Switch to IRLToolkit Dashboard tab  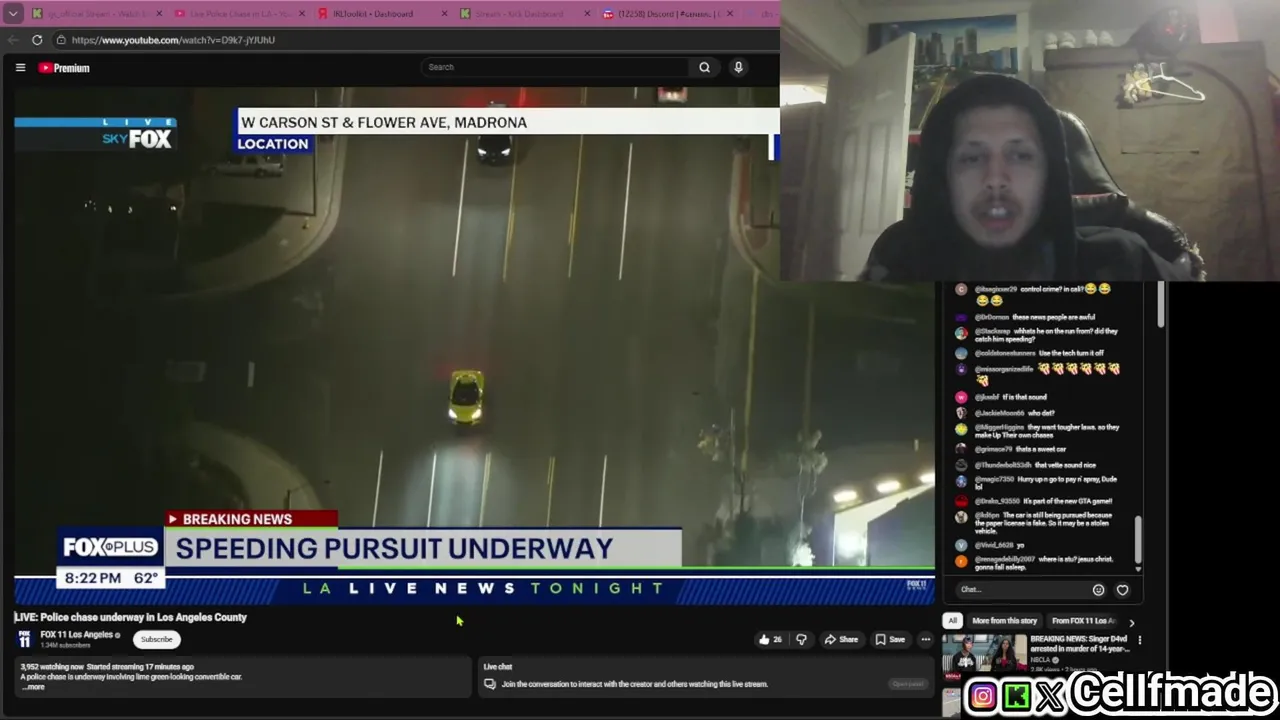372,14
